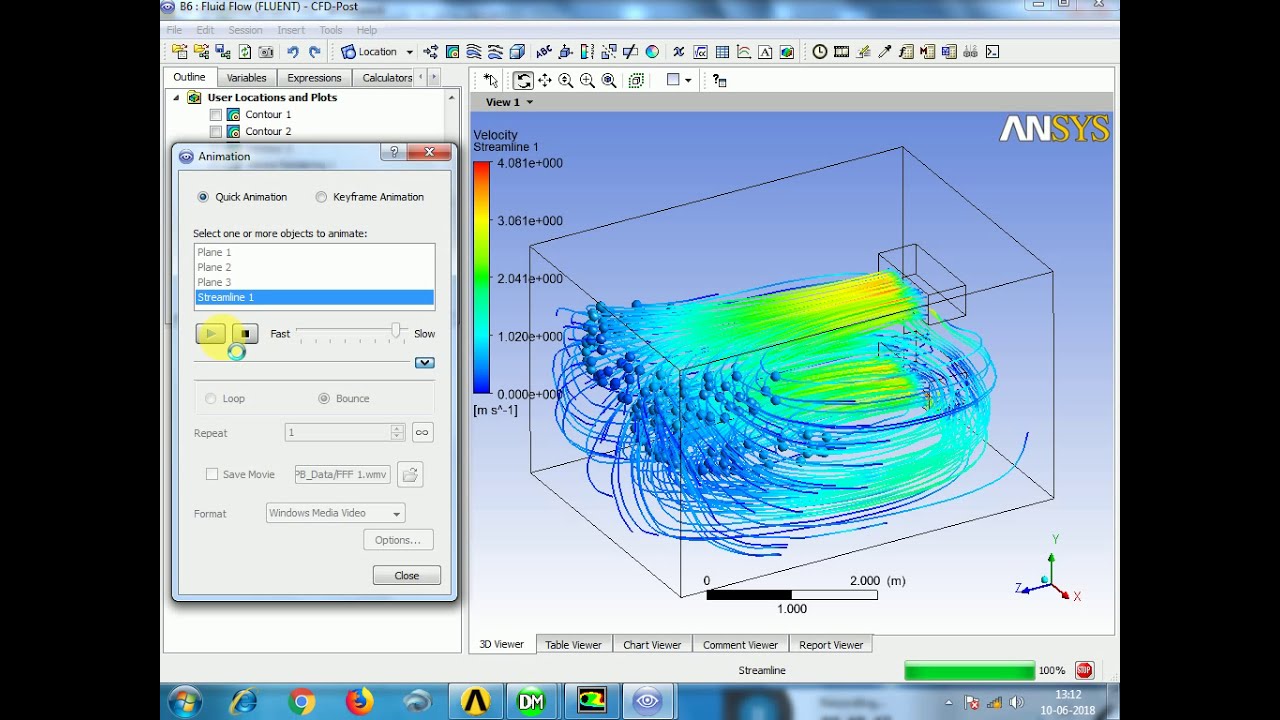Select Keyframe Animation radio button
This screenshot has height=720, width=1280.
pos(321,197)
